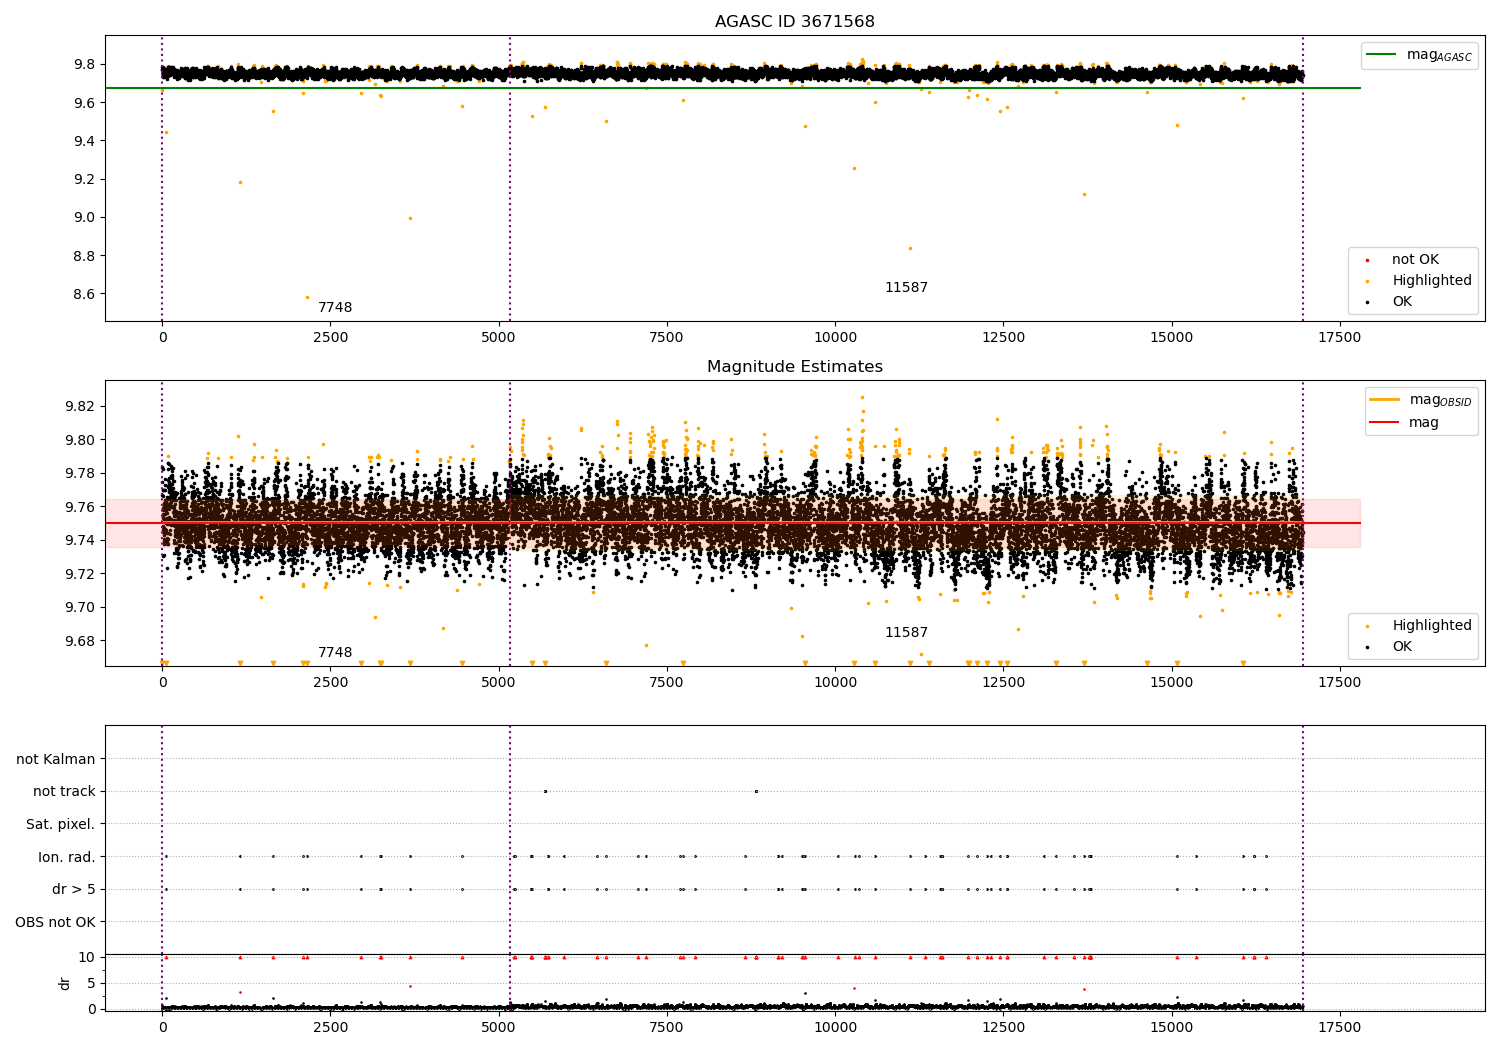Image resolution: width=1500 pixels, height=1050 pixels.
Task: Click the orange outlier point near 8.8 in top plot
Action: [910, 248]
